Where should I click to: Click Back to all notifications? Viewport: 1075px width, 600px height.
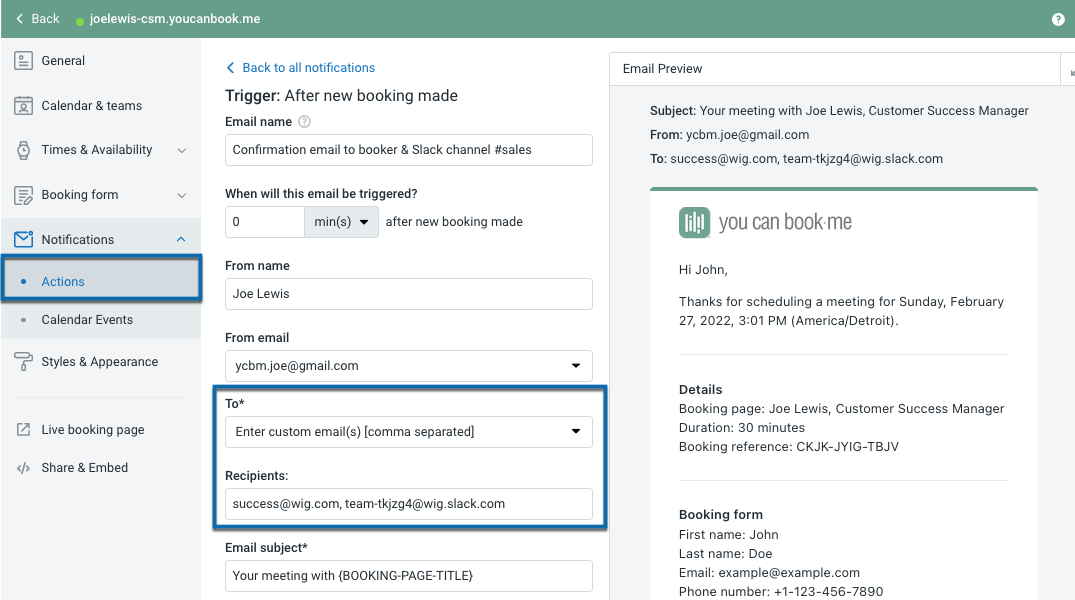pyautogui.click(x=300, y=67)
